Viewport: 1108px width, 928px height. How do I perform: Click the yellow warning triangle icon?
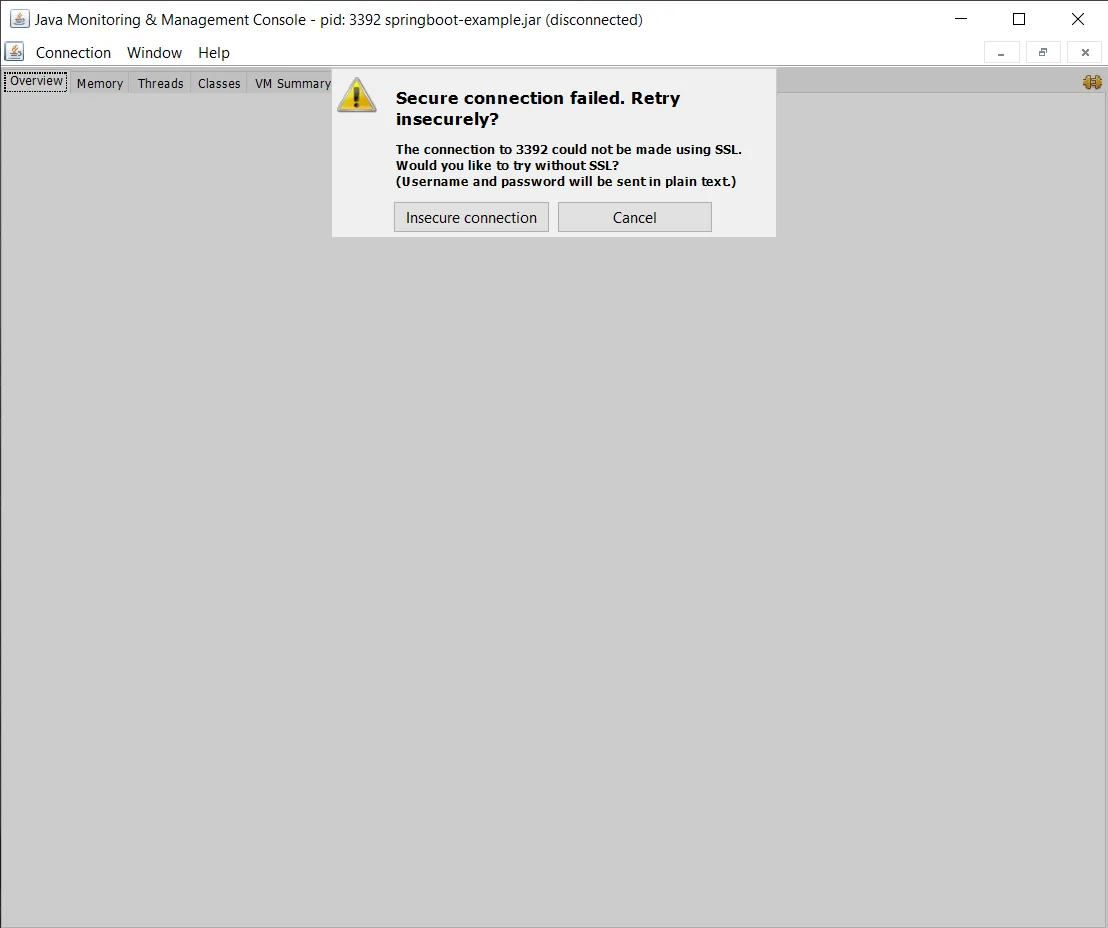point(357,95)
